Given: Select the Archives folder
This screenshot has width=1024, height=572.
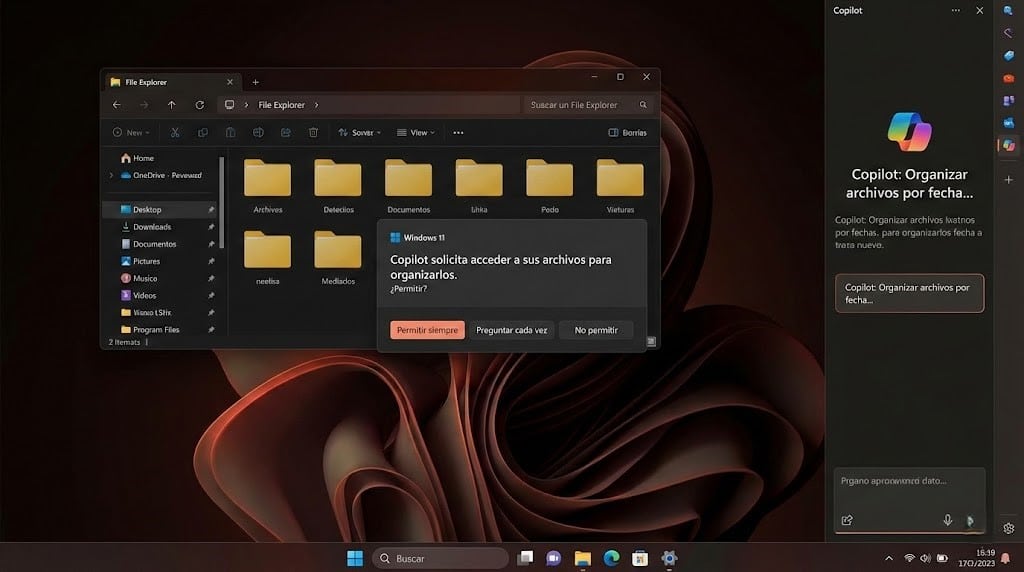Looking at the screenshot, I should [x=268, y=187].
